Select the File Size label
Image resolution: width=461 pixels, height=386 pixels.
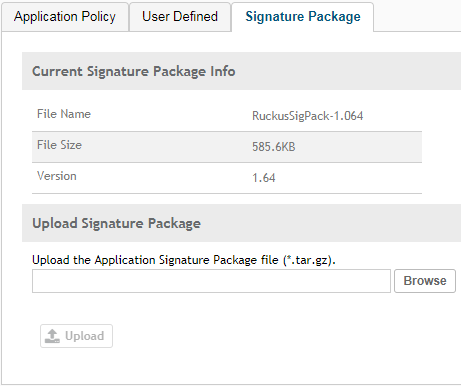[59, 145]
